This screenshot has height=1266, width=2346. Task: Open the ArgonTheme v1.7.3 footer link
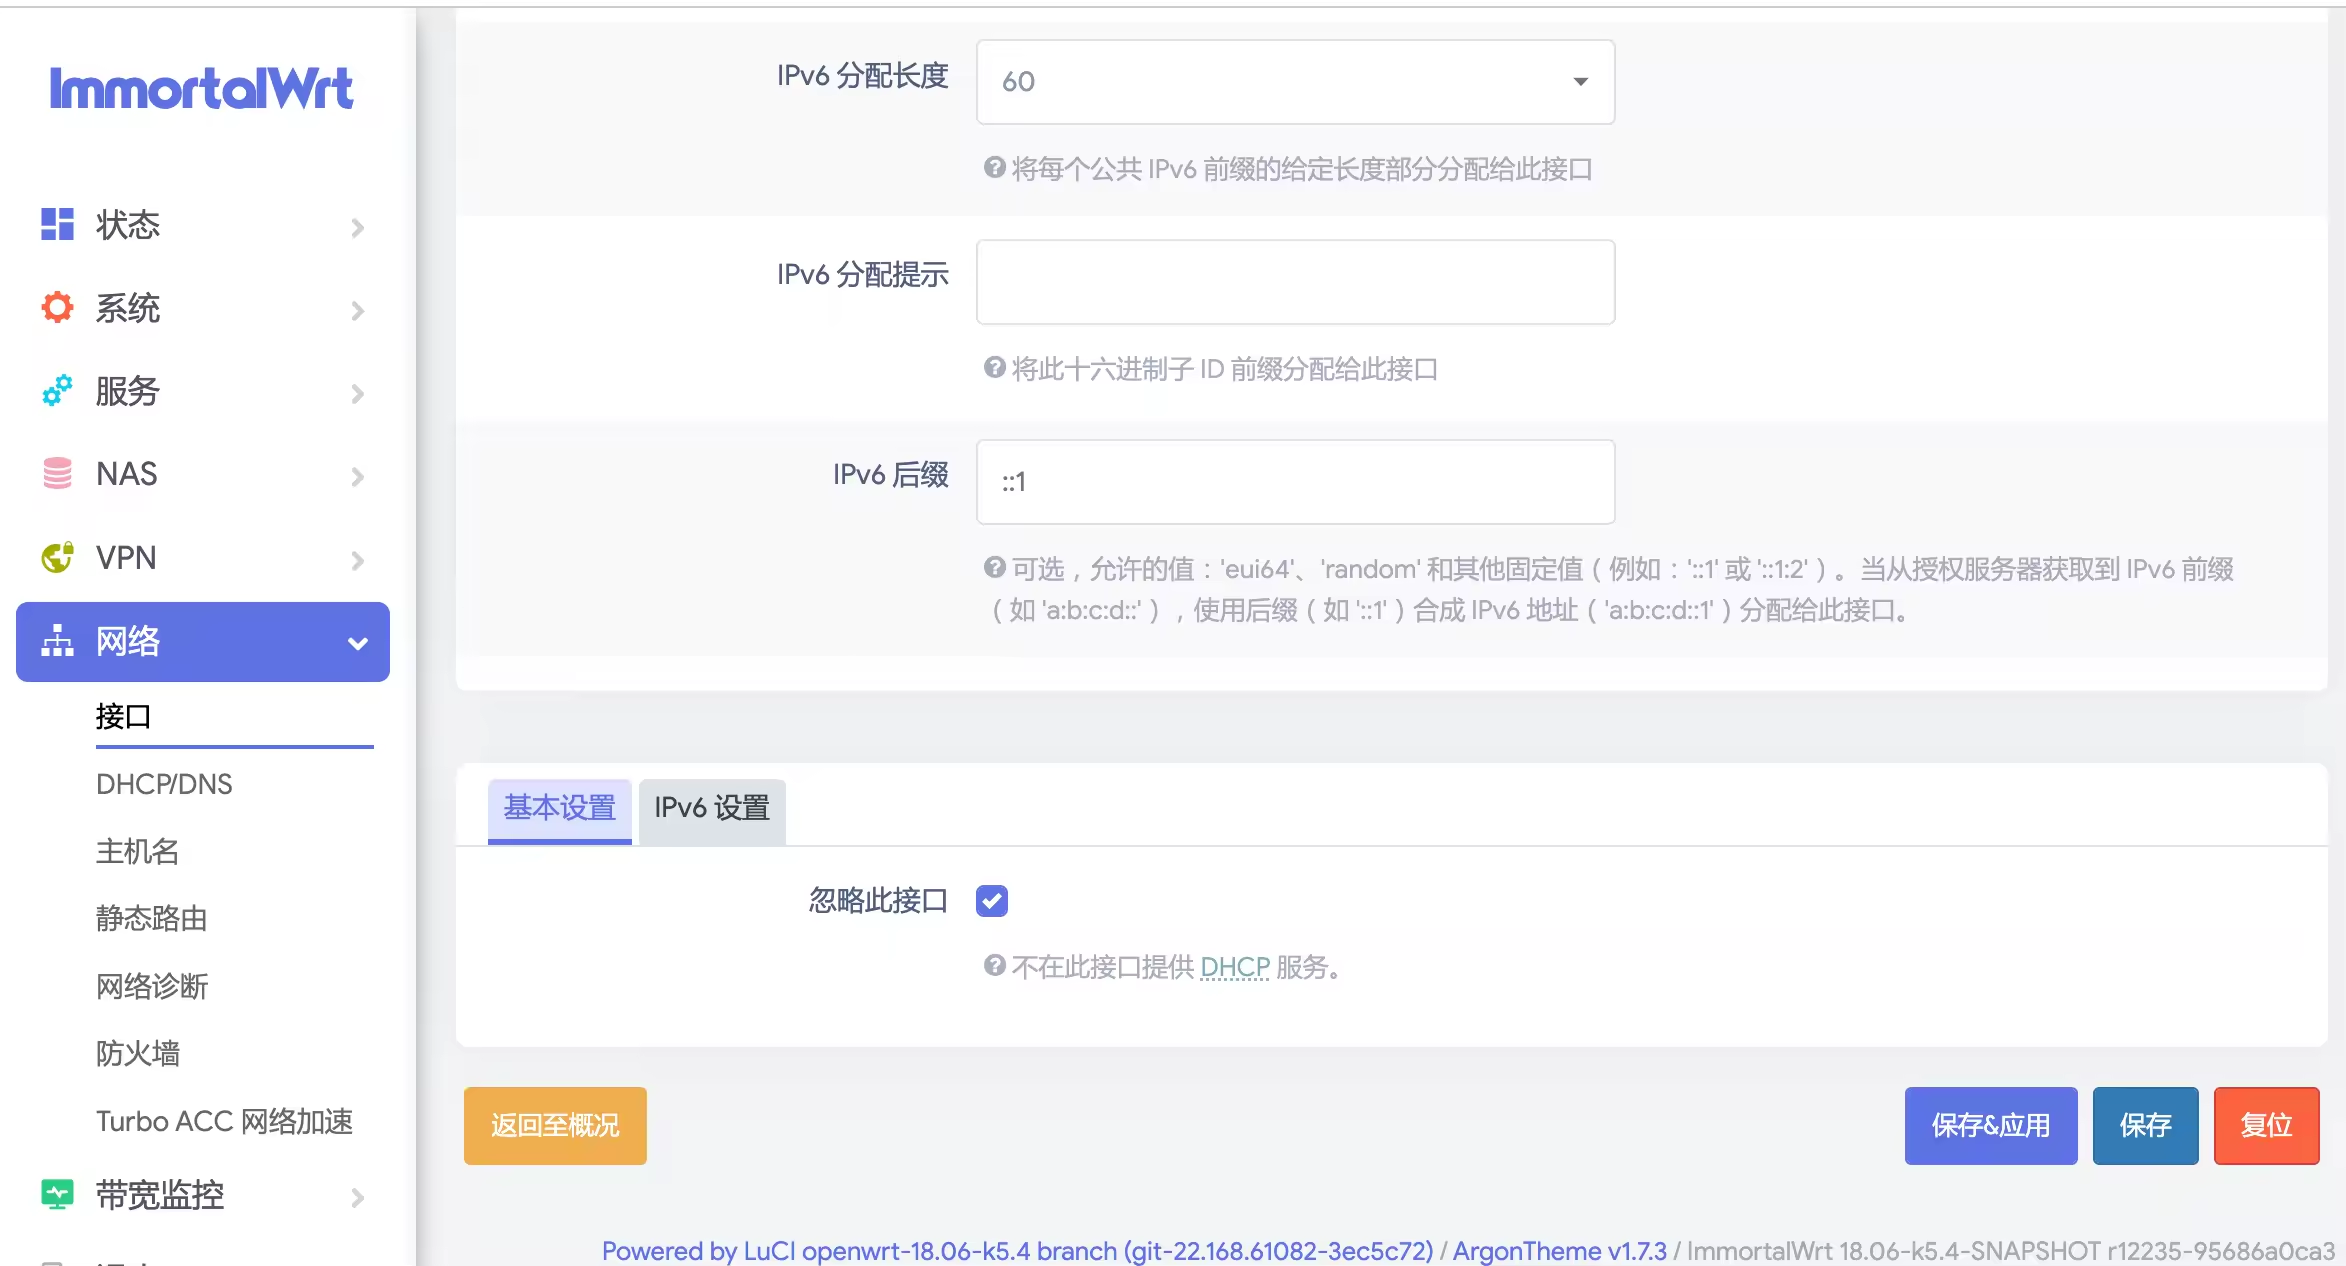(1559, 1251)
